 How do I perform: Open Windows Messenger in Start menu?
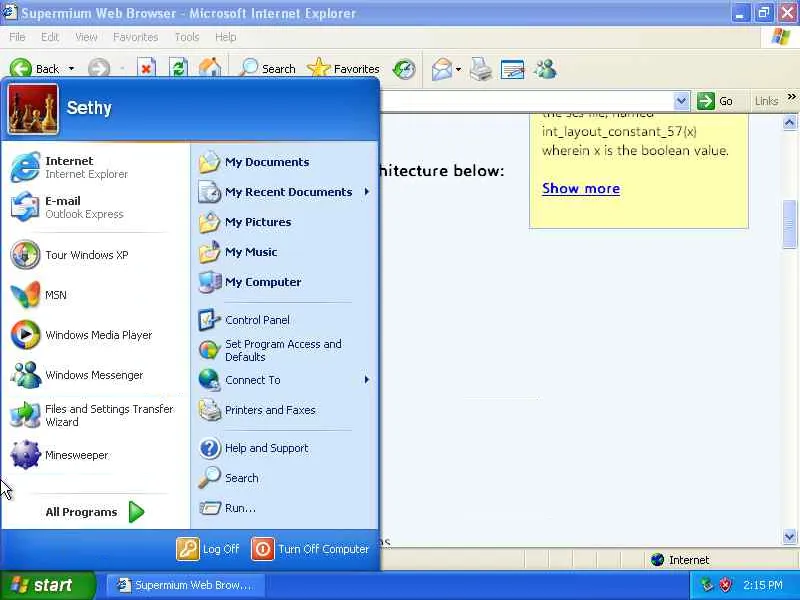(95, 375)
